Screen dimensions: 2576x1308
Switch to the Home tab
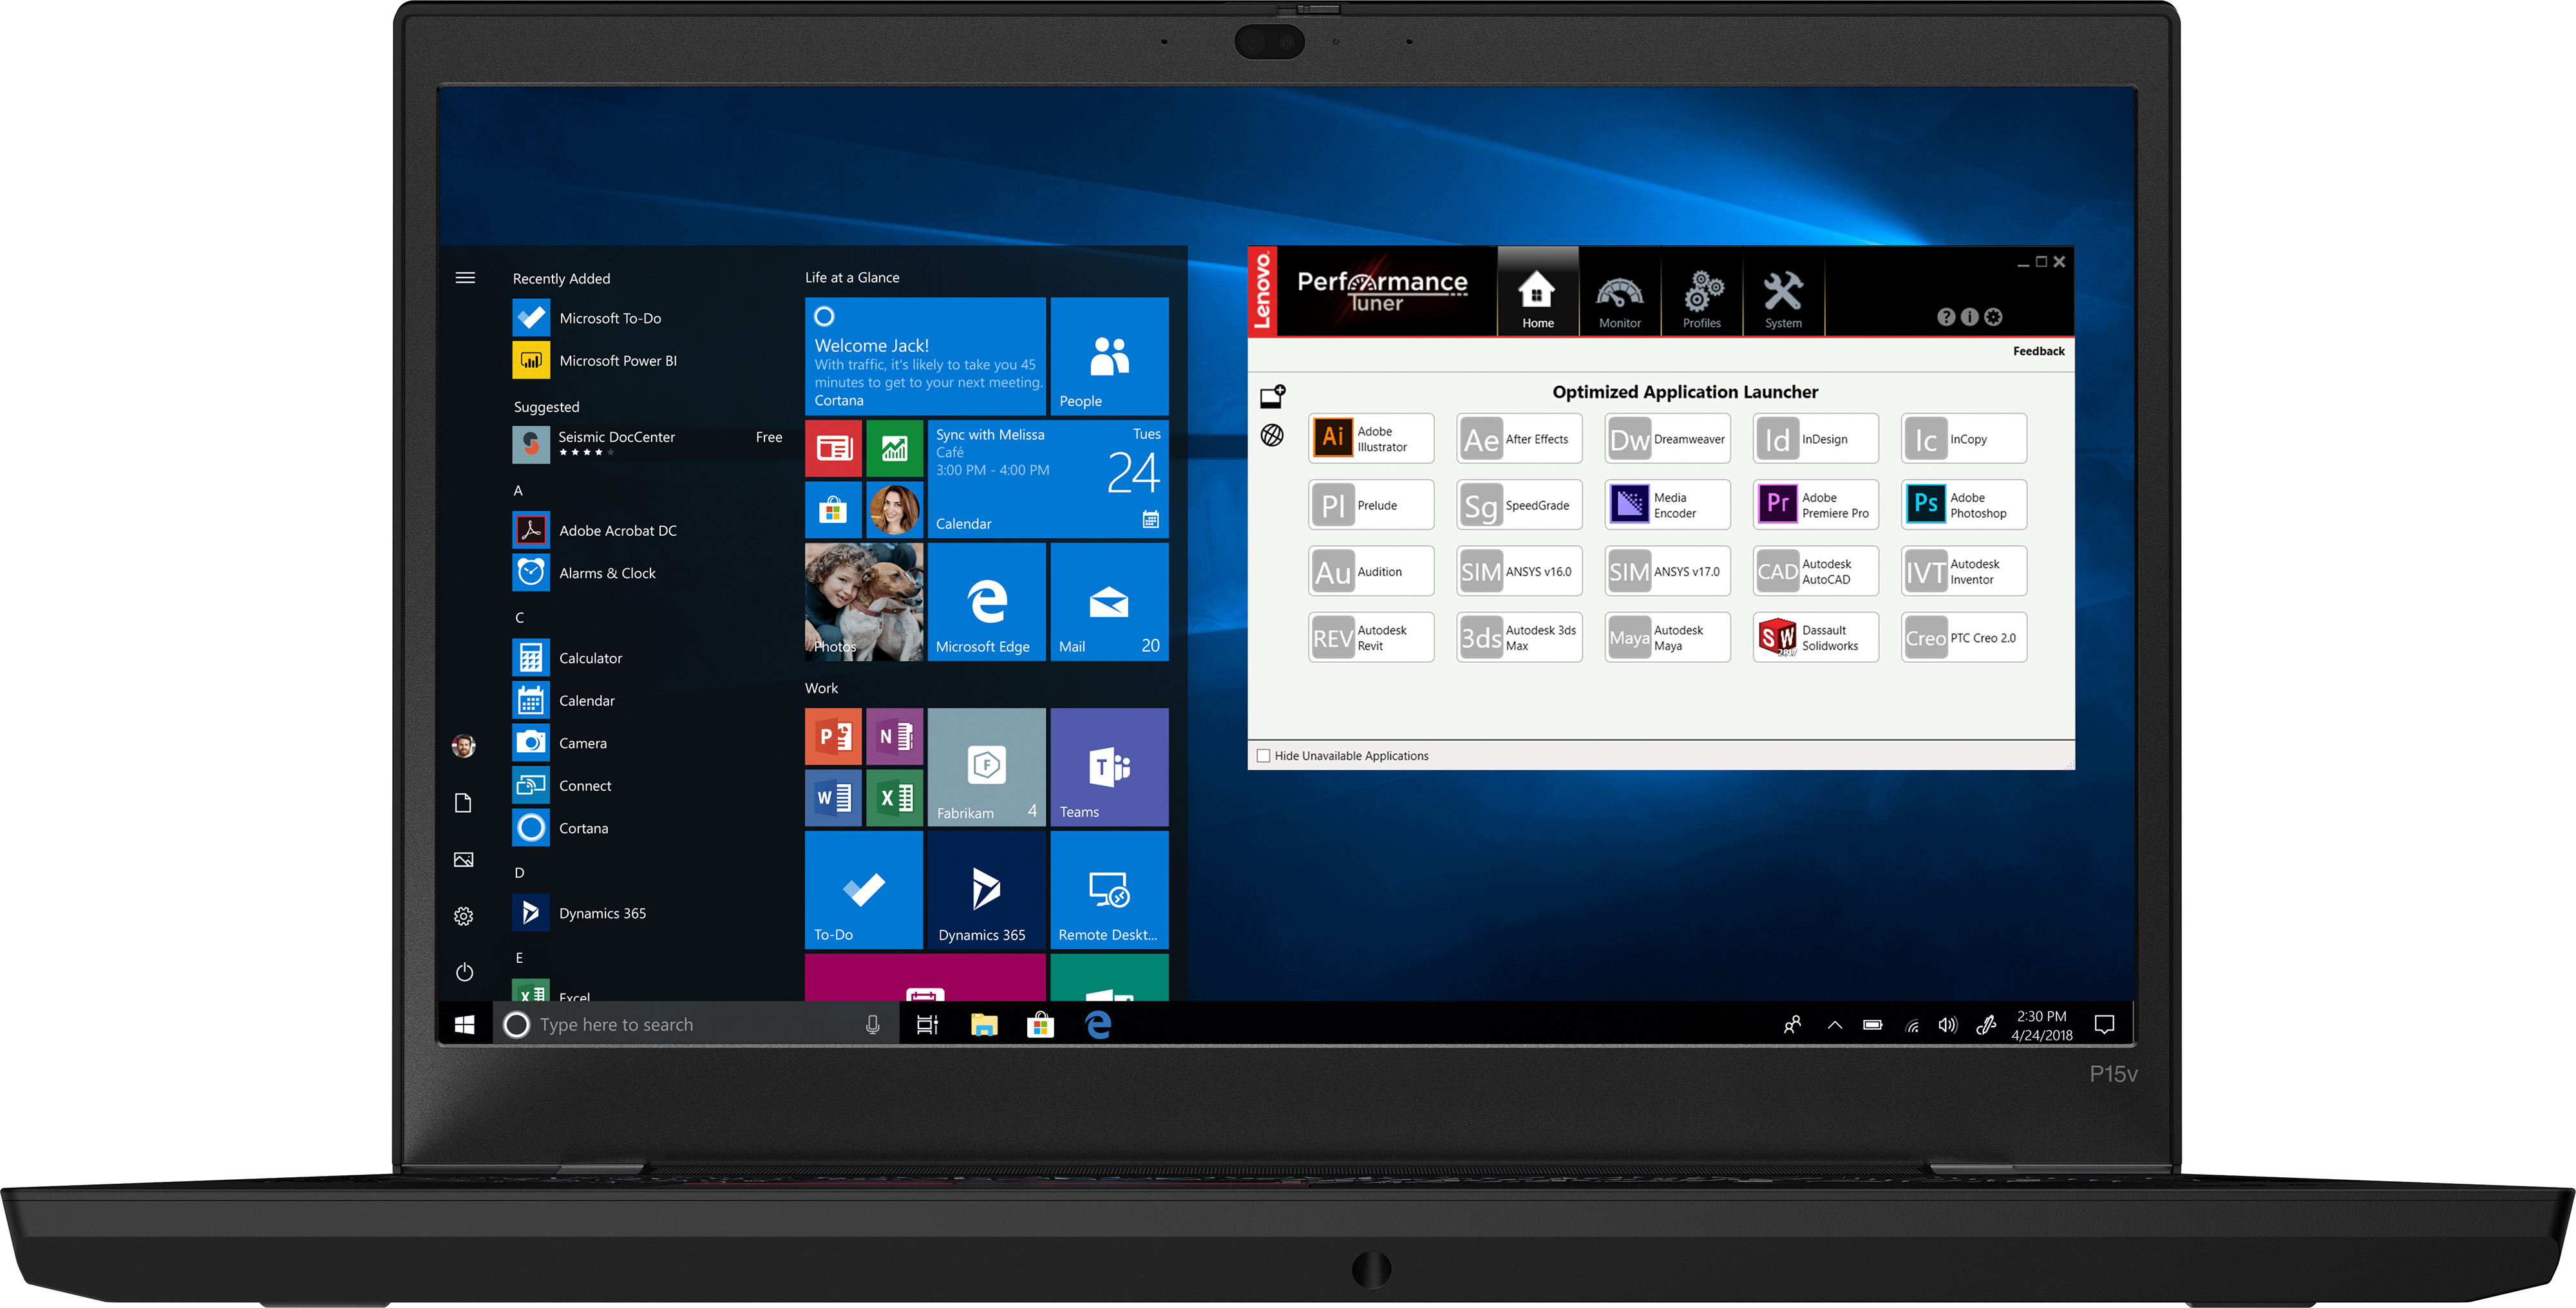(x=1538, y=291)
